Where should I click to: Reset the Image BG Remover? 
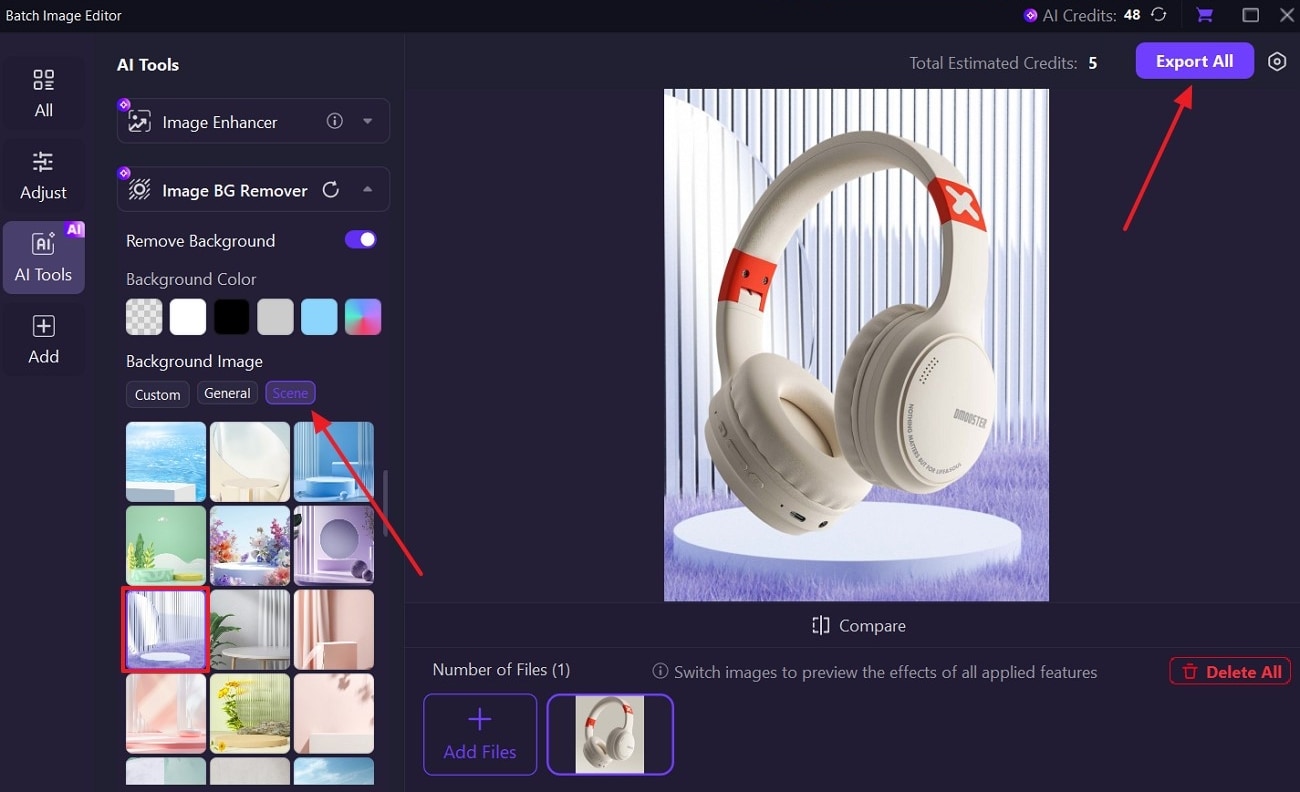pos(331,190)
